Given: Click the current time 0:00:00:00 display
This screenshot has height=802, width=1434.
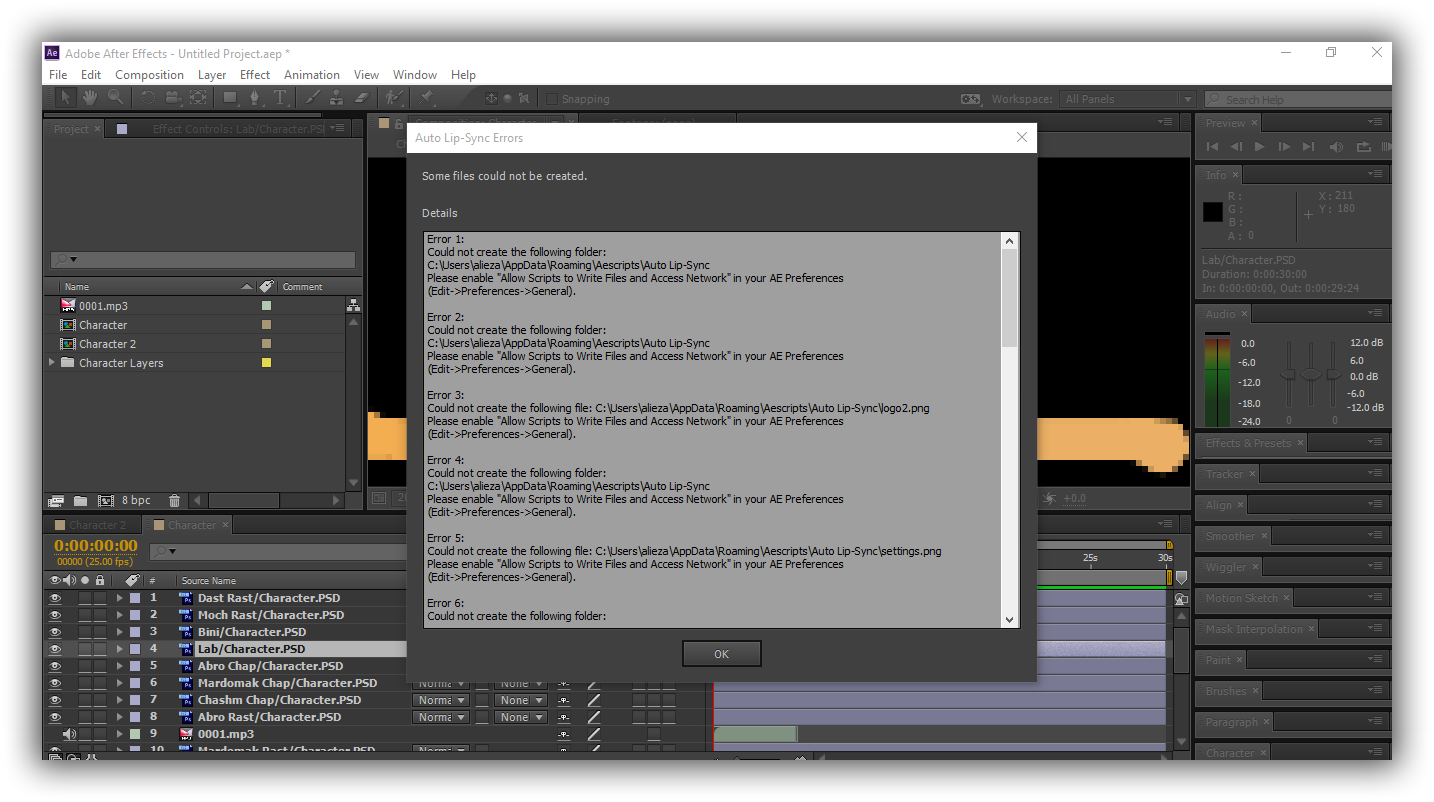Looking at the screenshot, I should 96,545.
